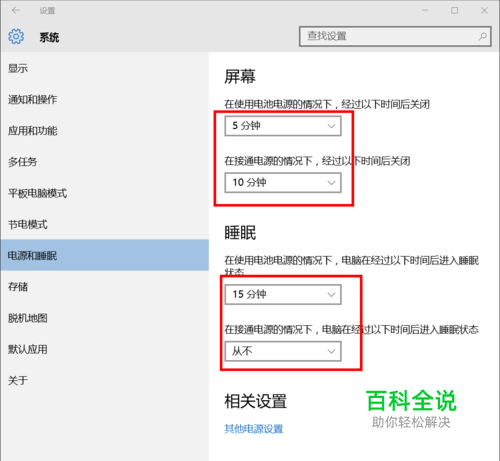The width and height of the screenshot is (500, 461).
Task: Open plugged-in screen-off 10 分钟 dropdown
Action: [x=283, y=182]
